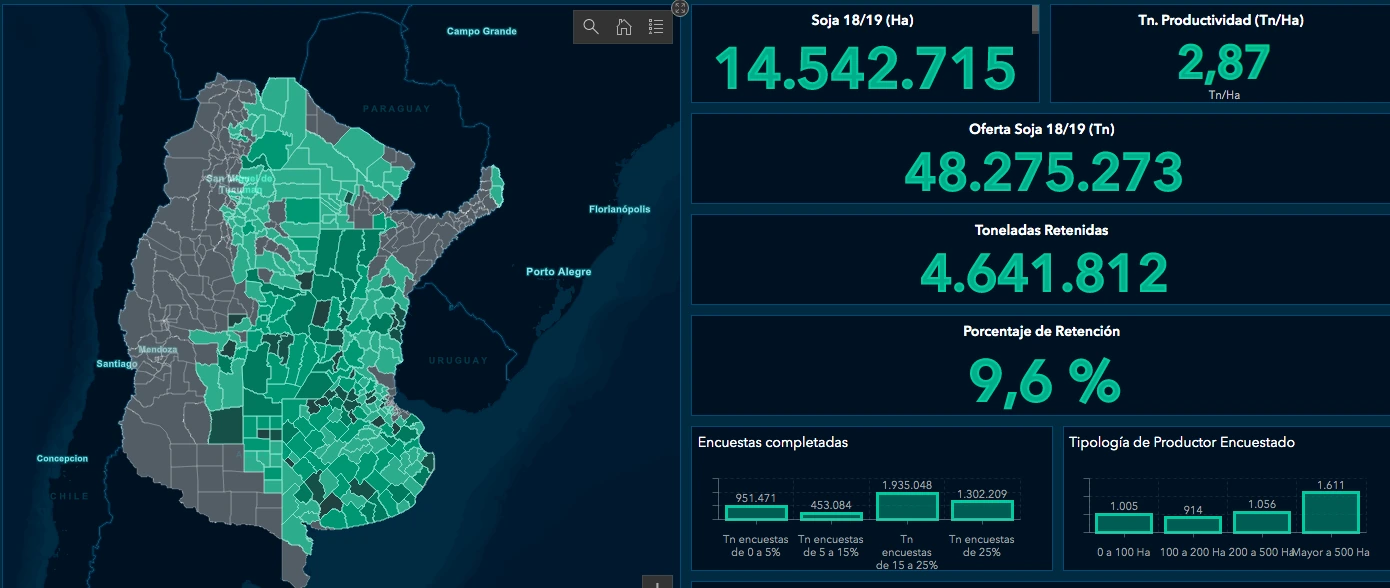Click the CHILE country label

[x=71, y=496]
